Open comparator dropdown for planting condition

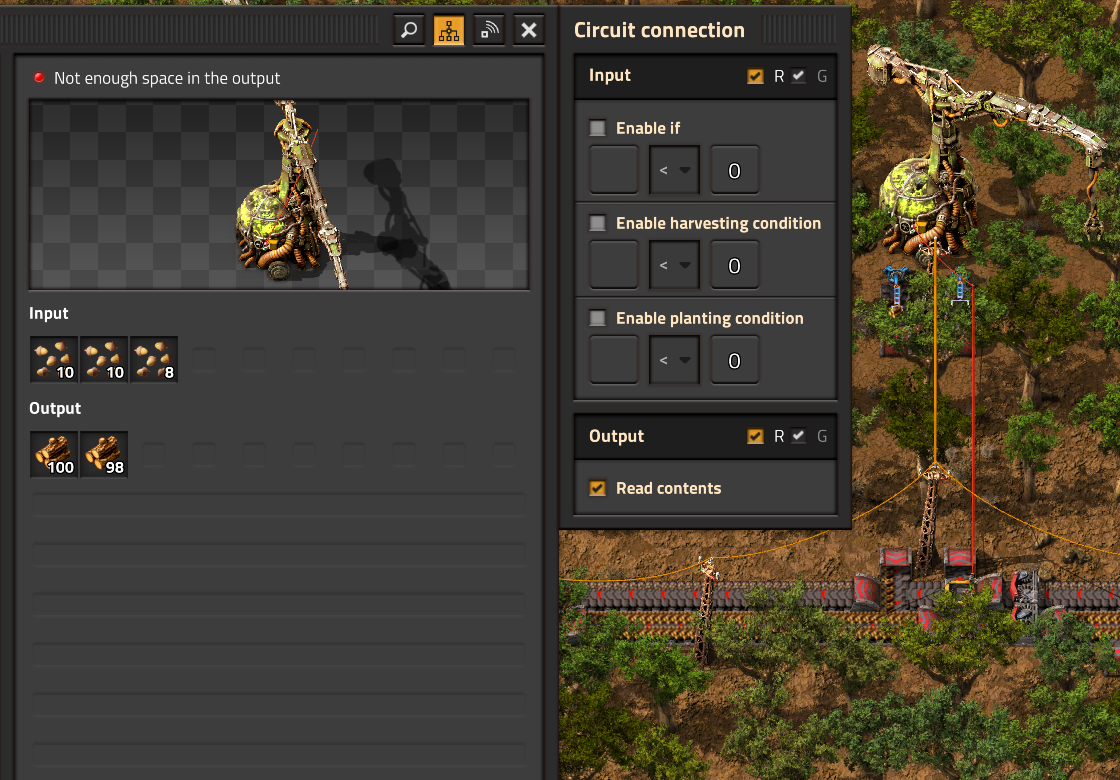674,360
